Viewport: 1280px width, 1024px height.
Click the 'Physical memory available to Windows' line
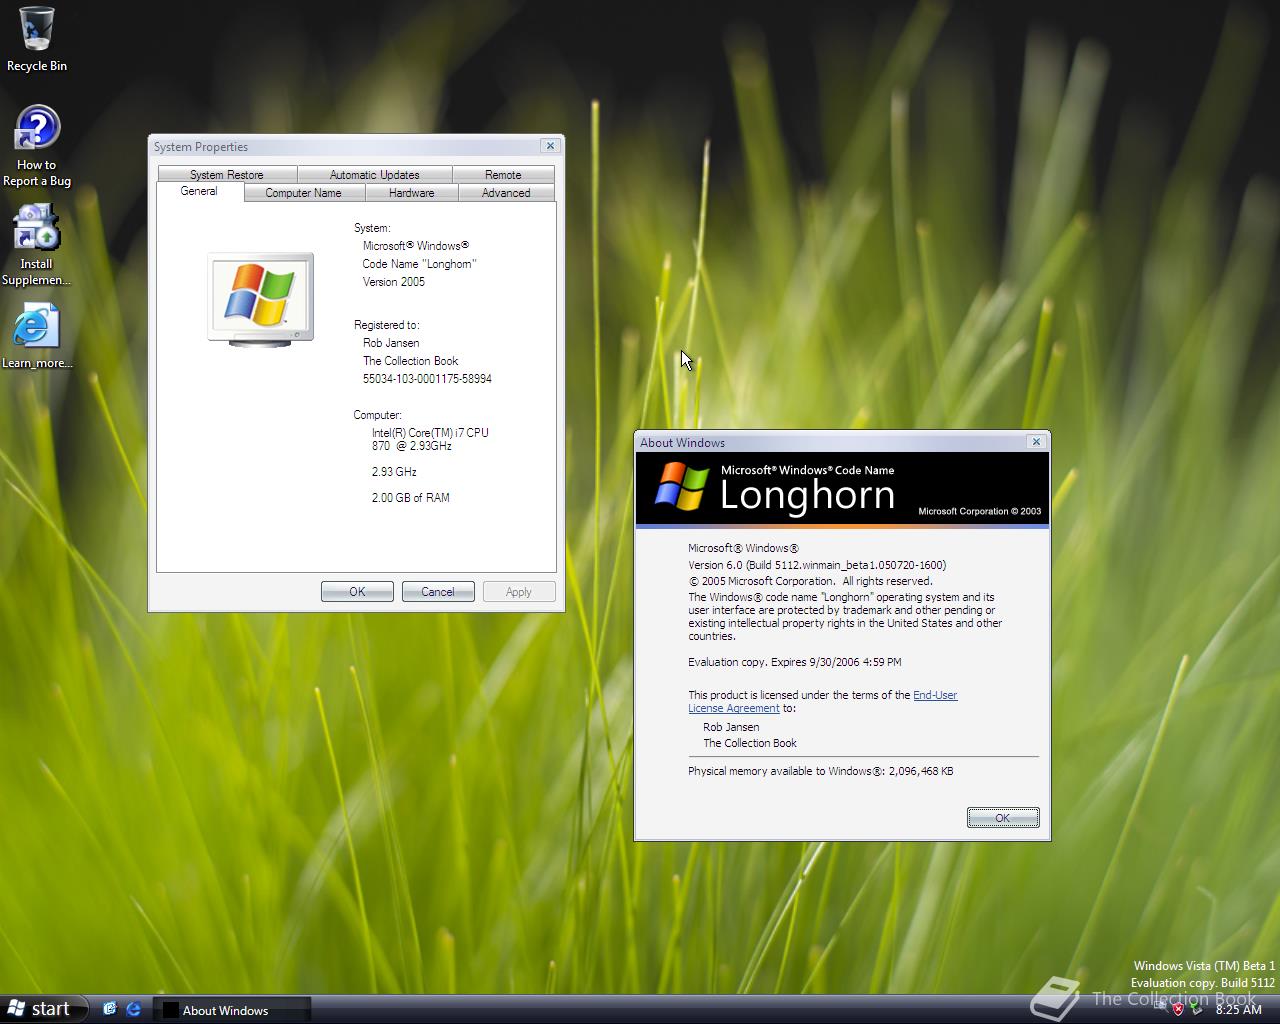tap(821, 771)
